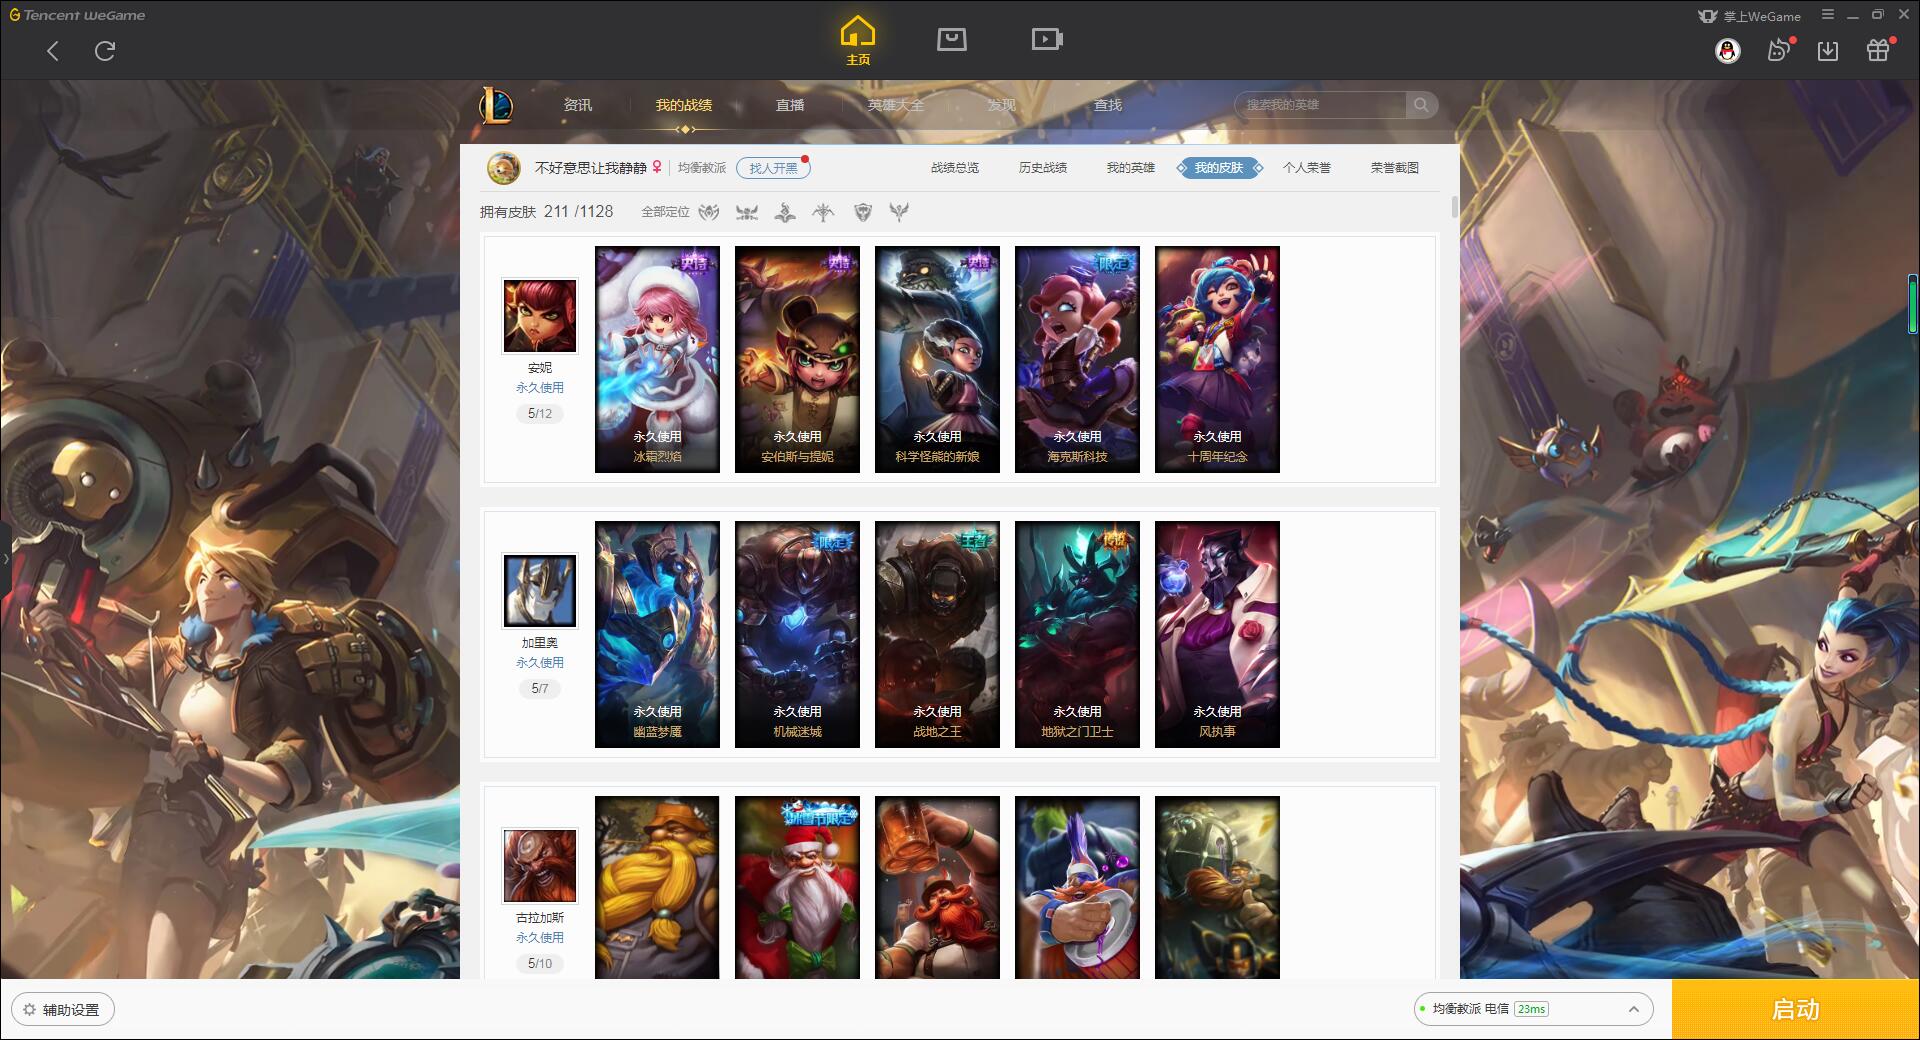
Task: Open the gift box rewards icon
Action: click(1878, 50)
